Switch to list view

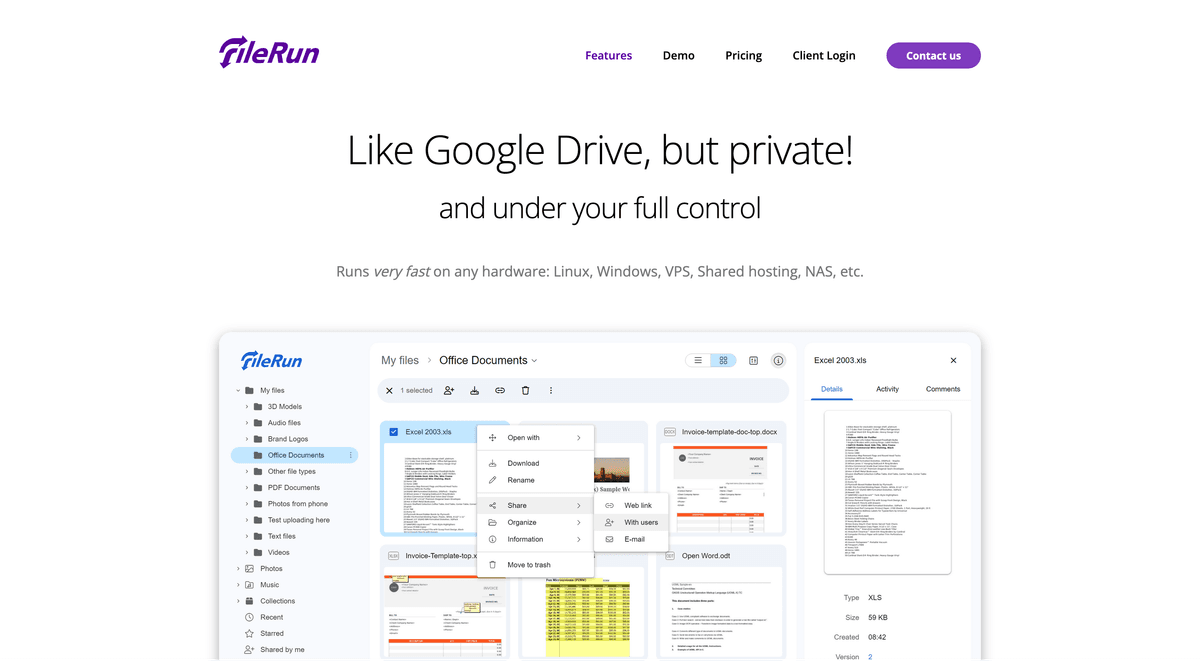(698, 361)
